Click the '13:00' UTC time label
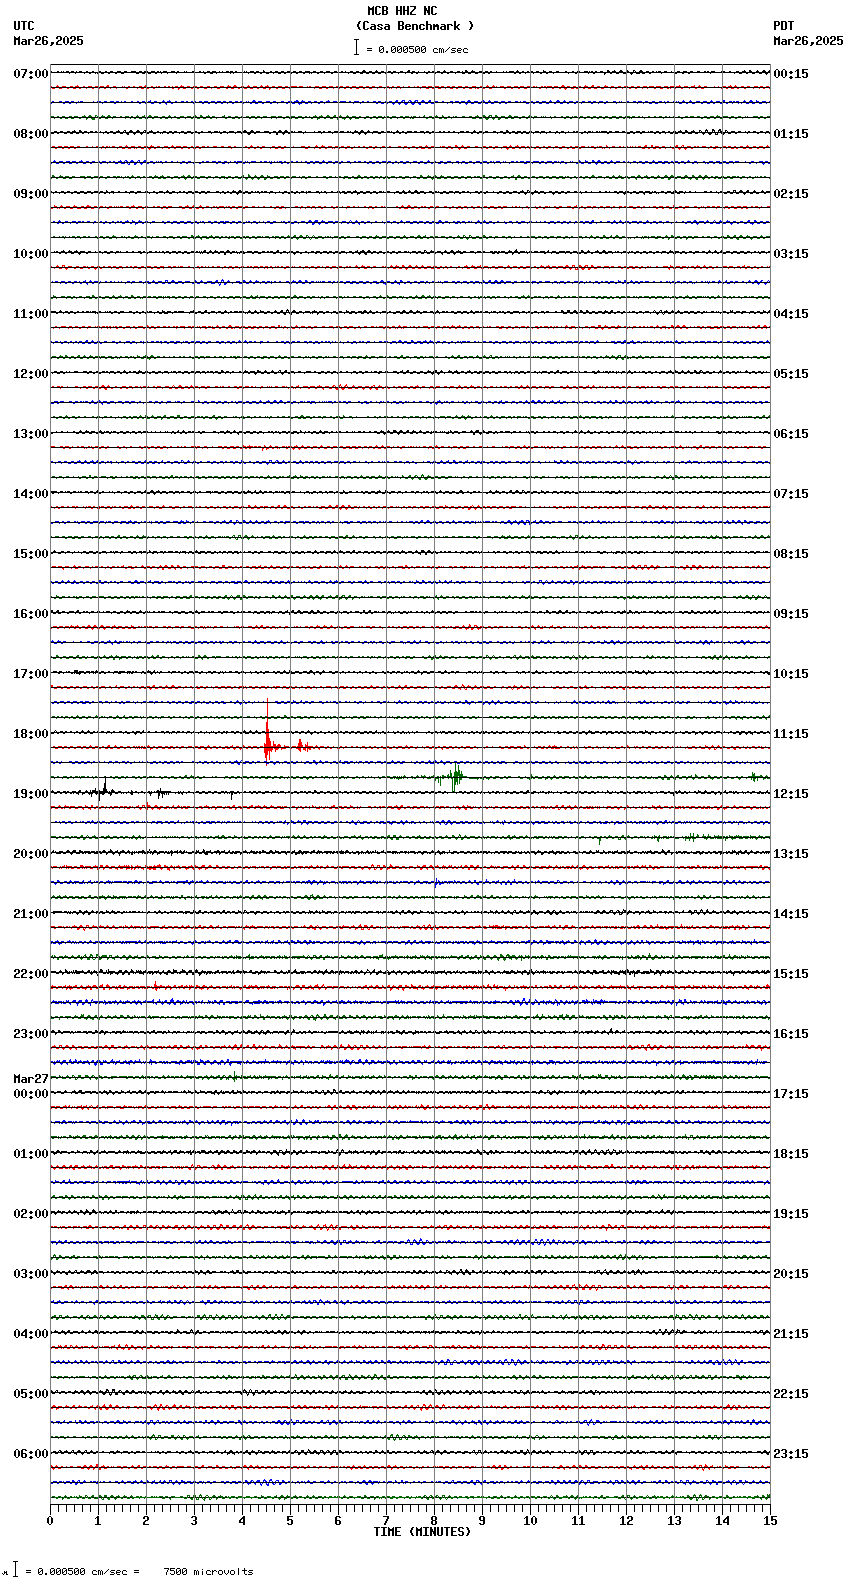 31,434
